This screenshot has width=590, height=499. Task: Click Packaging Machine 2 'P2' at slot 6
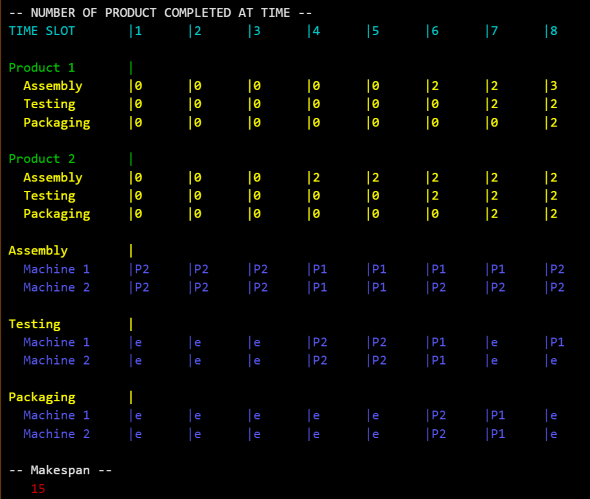coord(439,434)
